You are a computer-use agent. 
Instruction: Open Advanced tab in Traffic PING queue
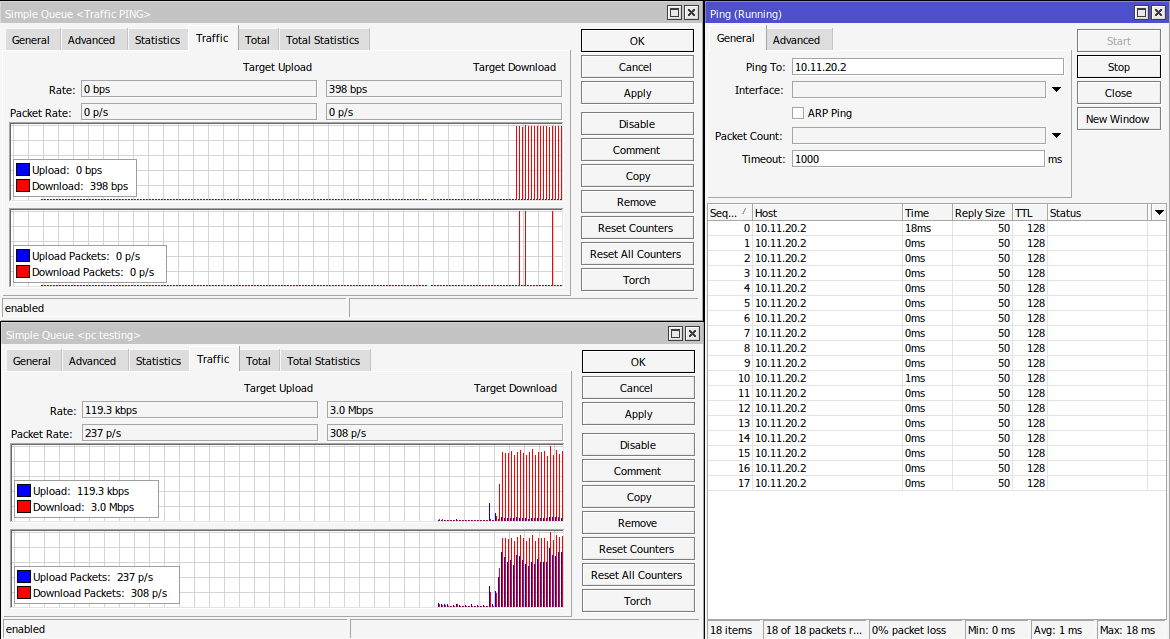coord(91,40)
